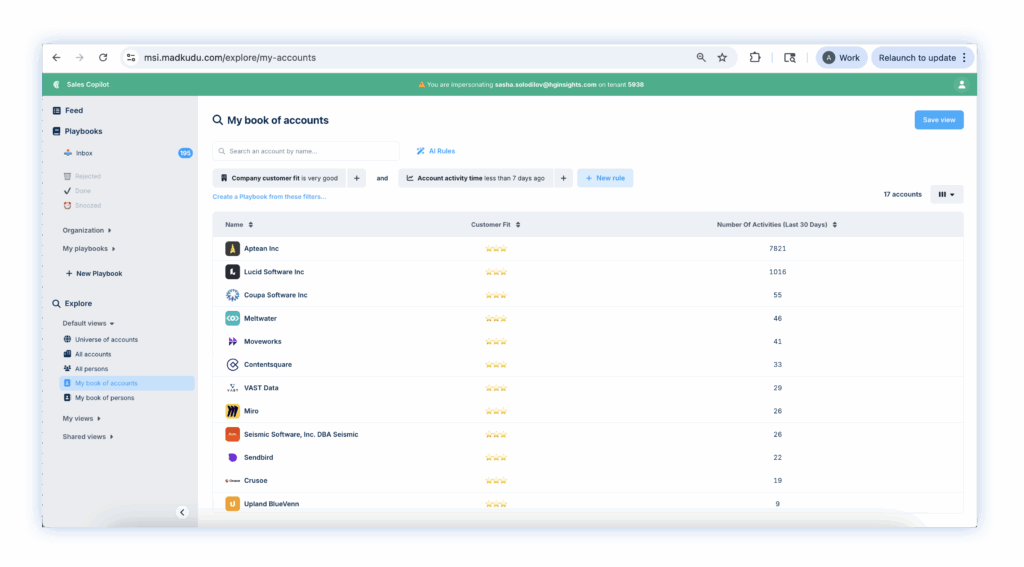Viewport: 1024px width, 567px height.
Task: Collapse the sidebar with the arrow button
Action: pyautogui.click(x=182, y=512)
